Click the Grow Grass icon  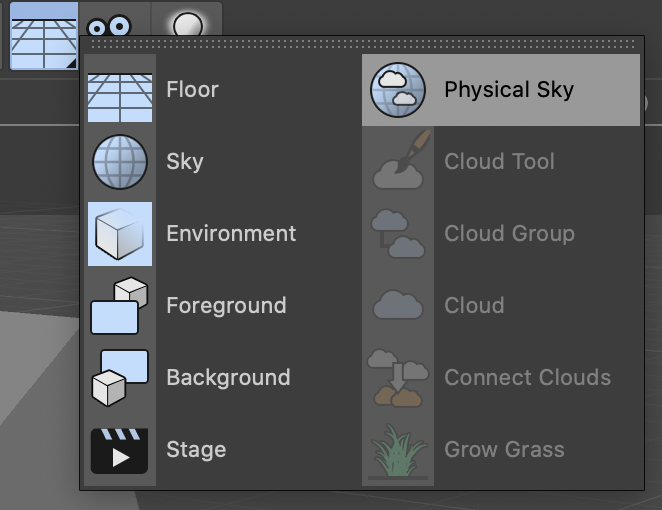(398, 450)
